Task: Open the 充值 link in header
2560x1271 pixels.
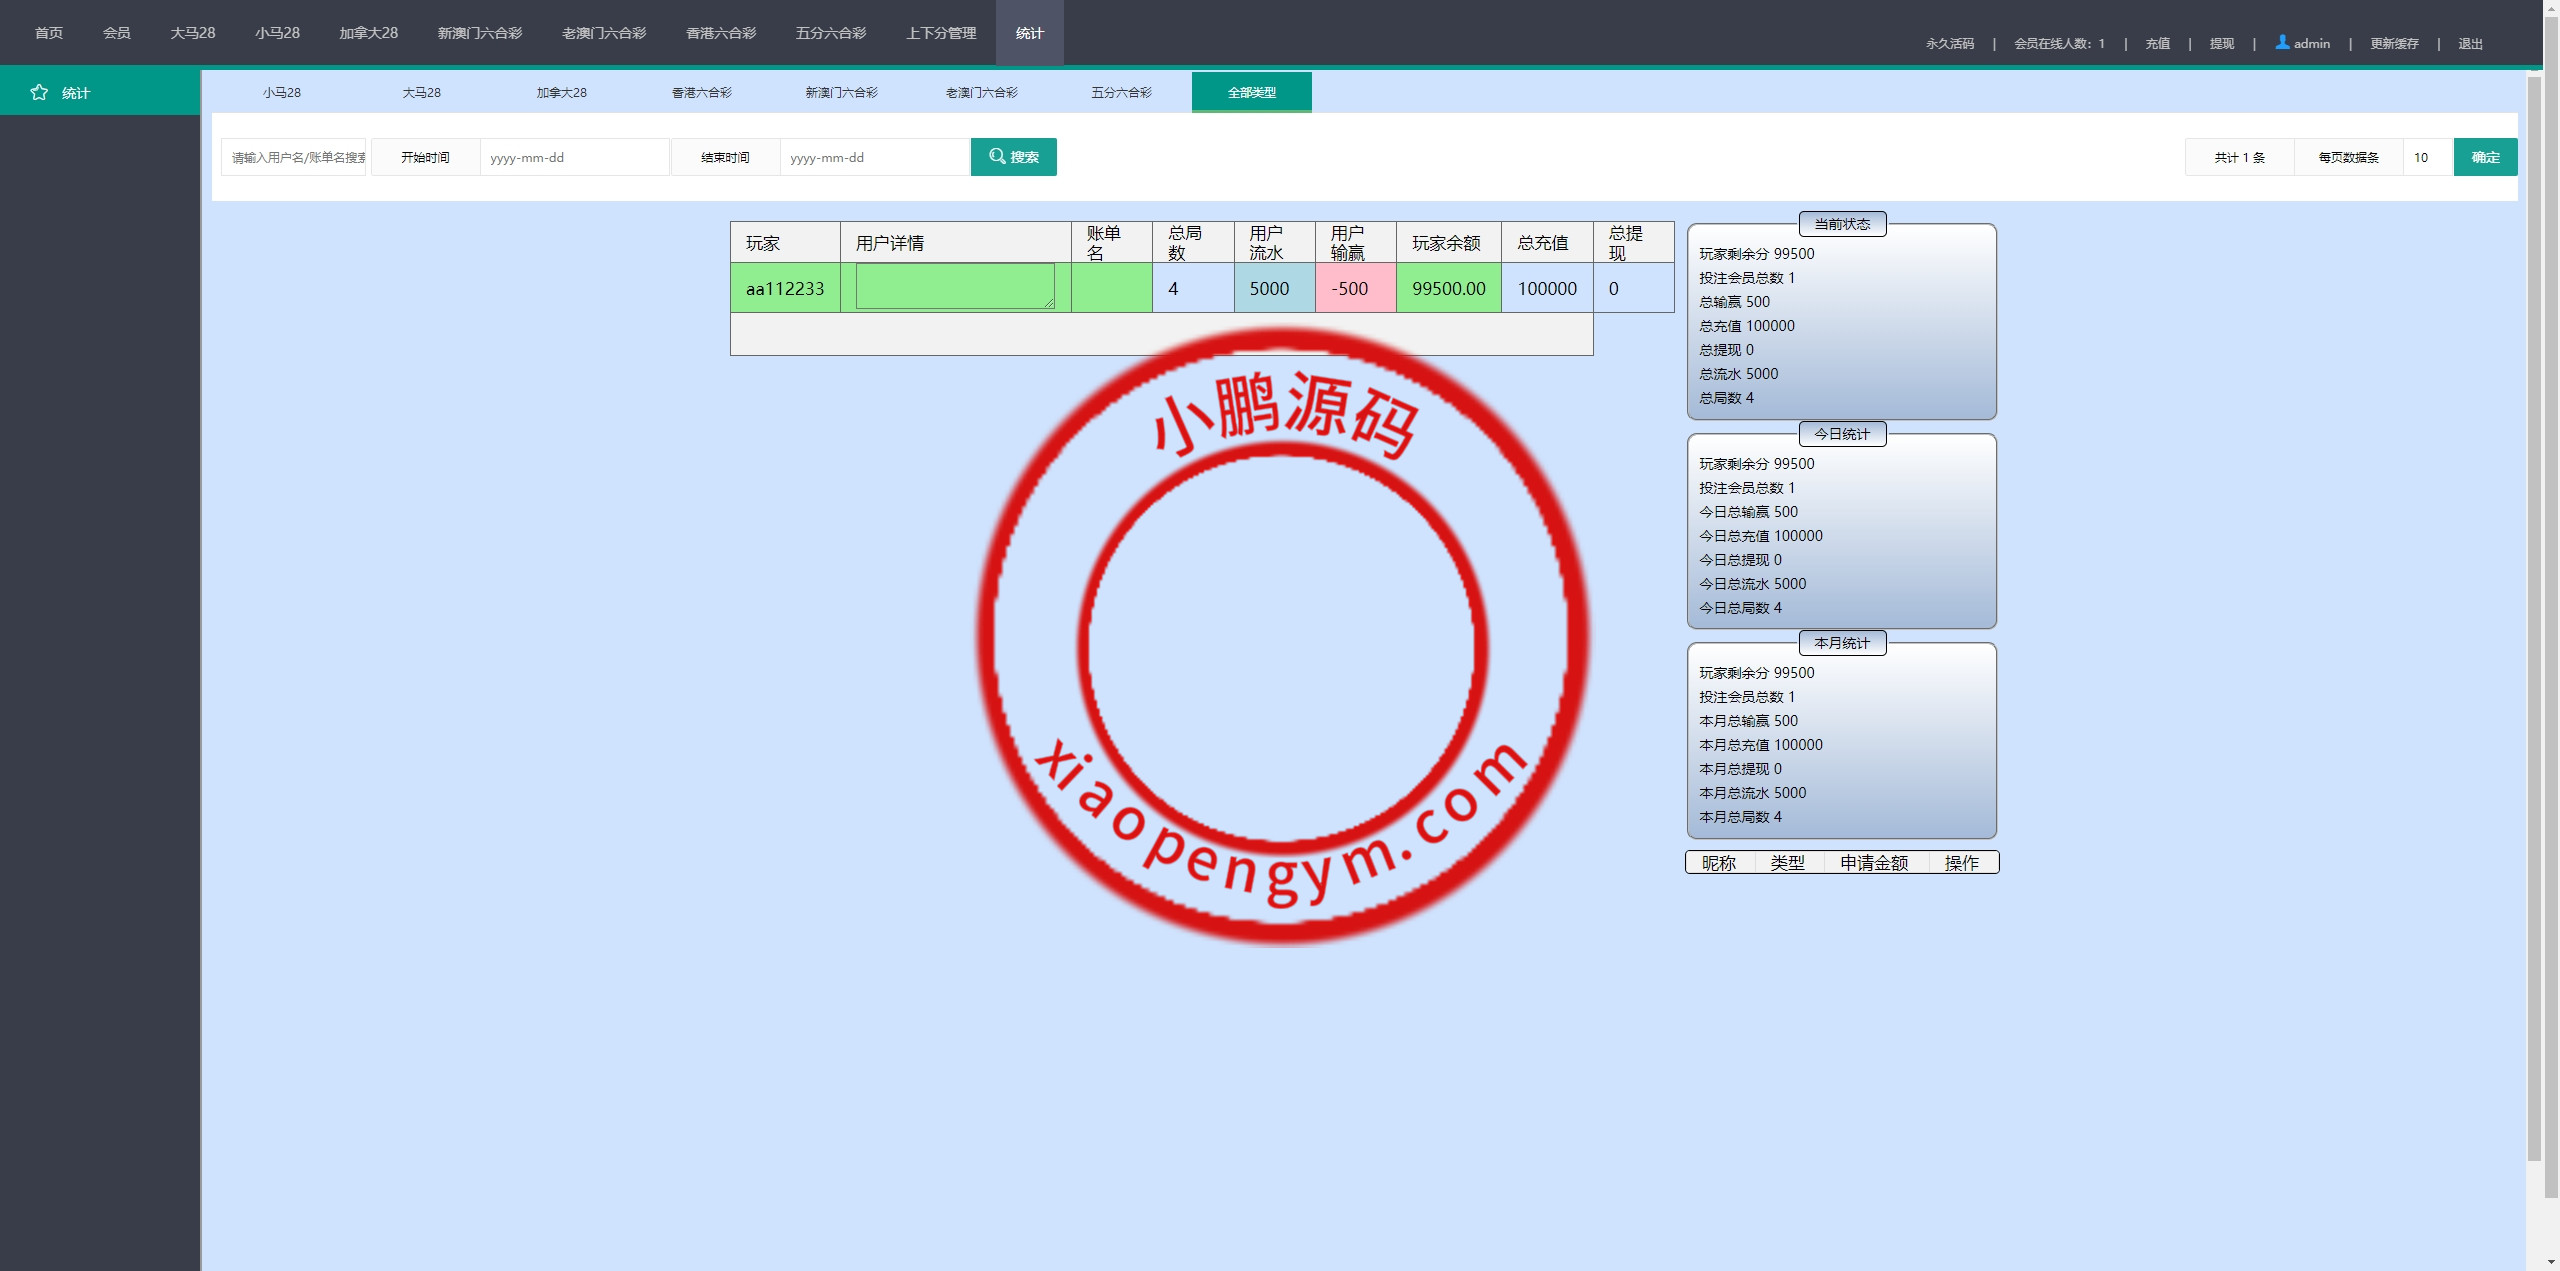Action: point(2157,43)
